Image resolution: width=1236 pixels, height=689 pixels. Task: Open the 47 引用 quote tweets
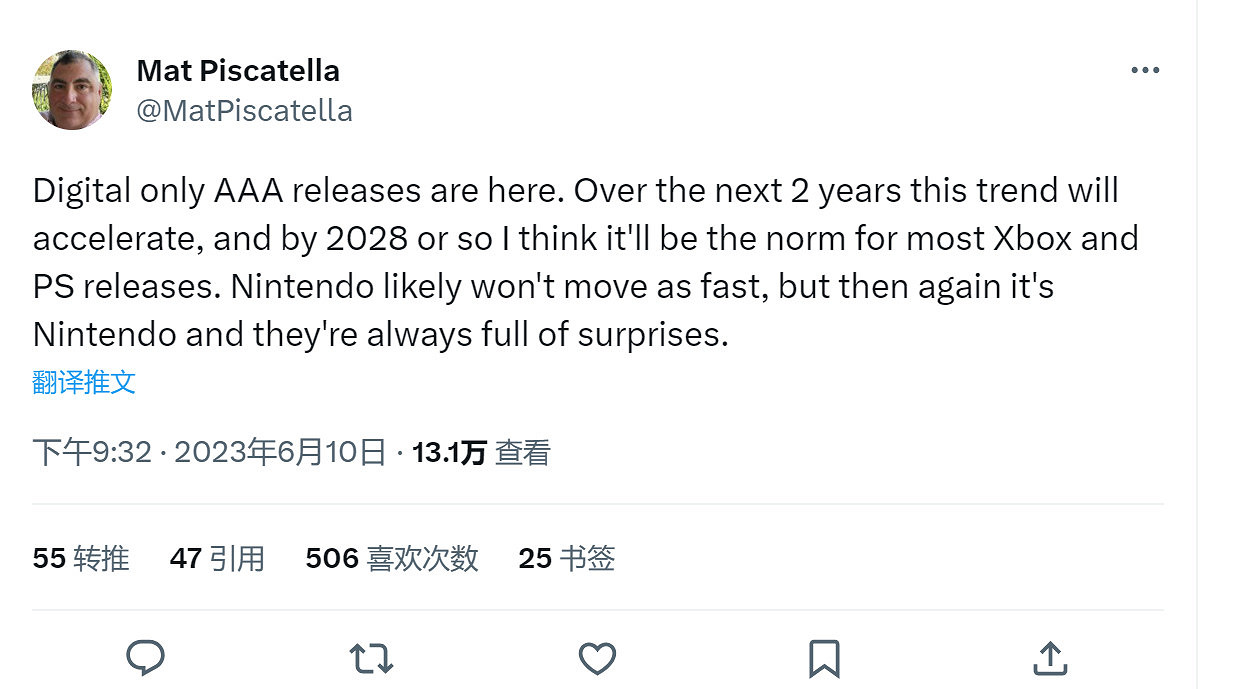(x=216, y=559)
